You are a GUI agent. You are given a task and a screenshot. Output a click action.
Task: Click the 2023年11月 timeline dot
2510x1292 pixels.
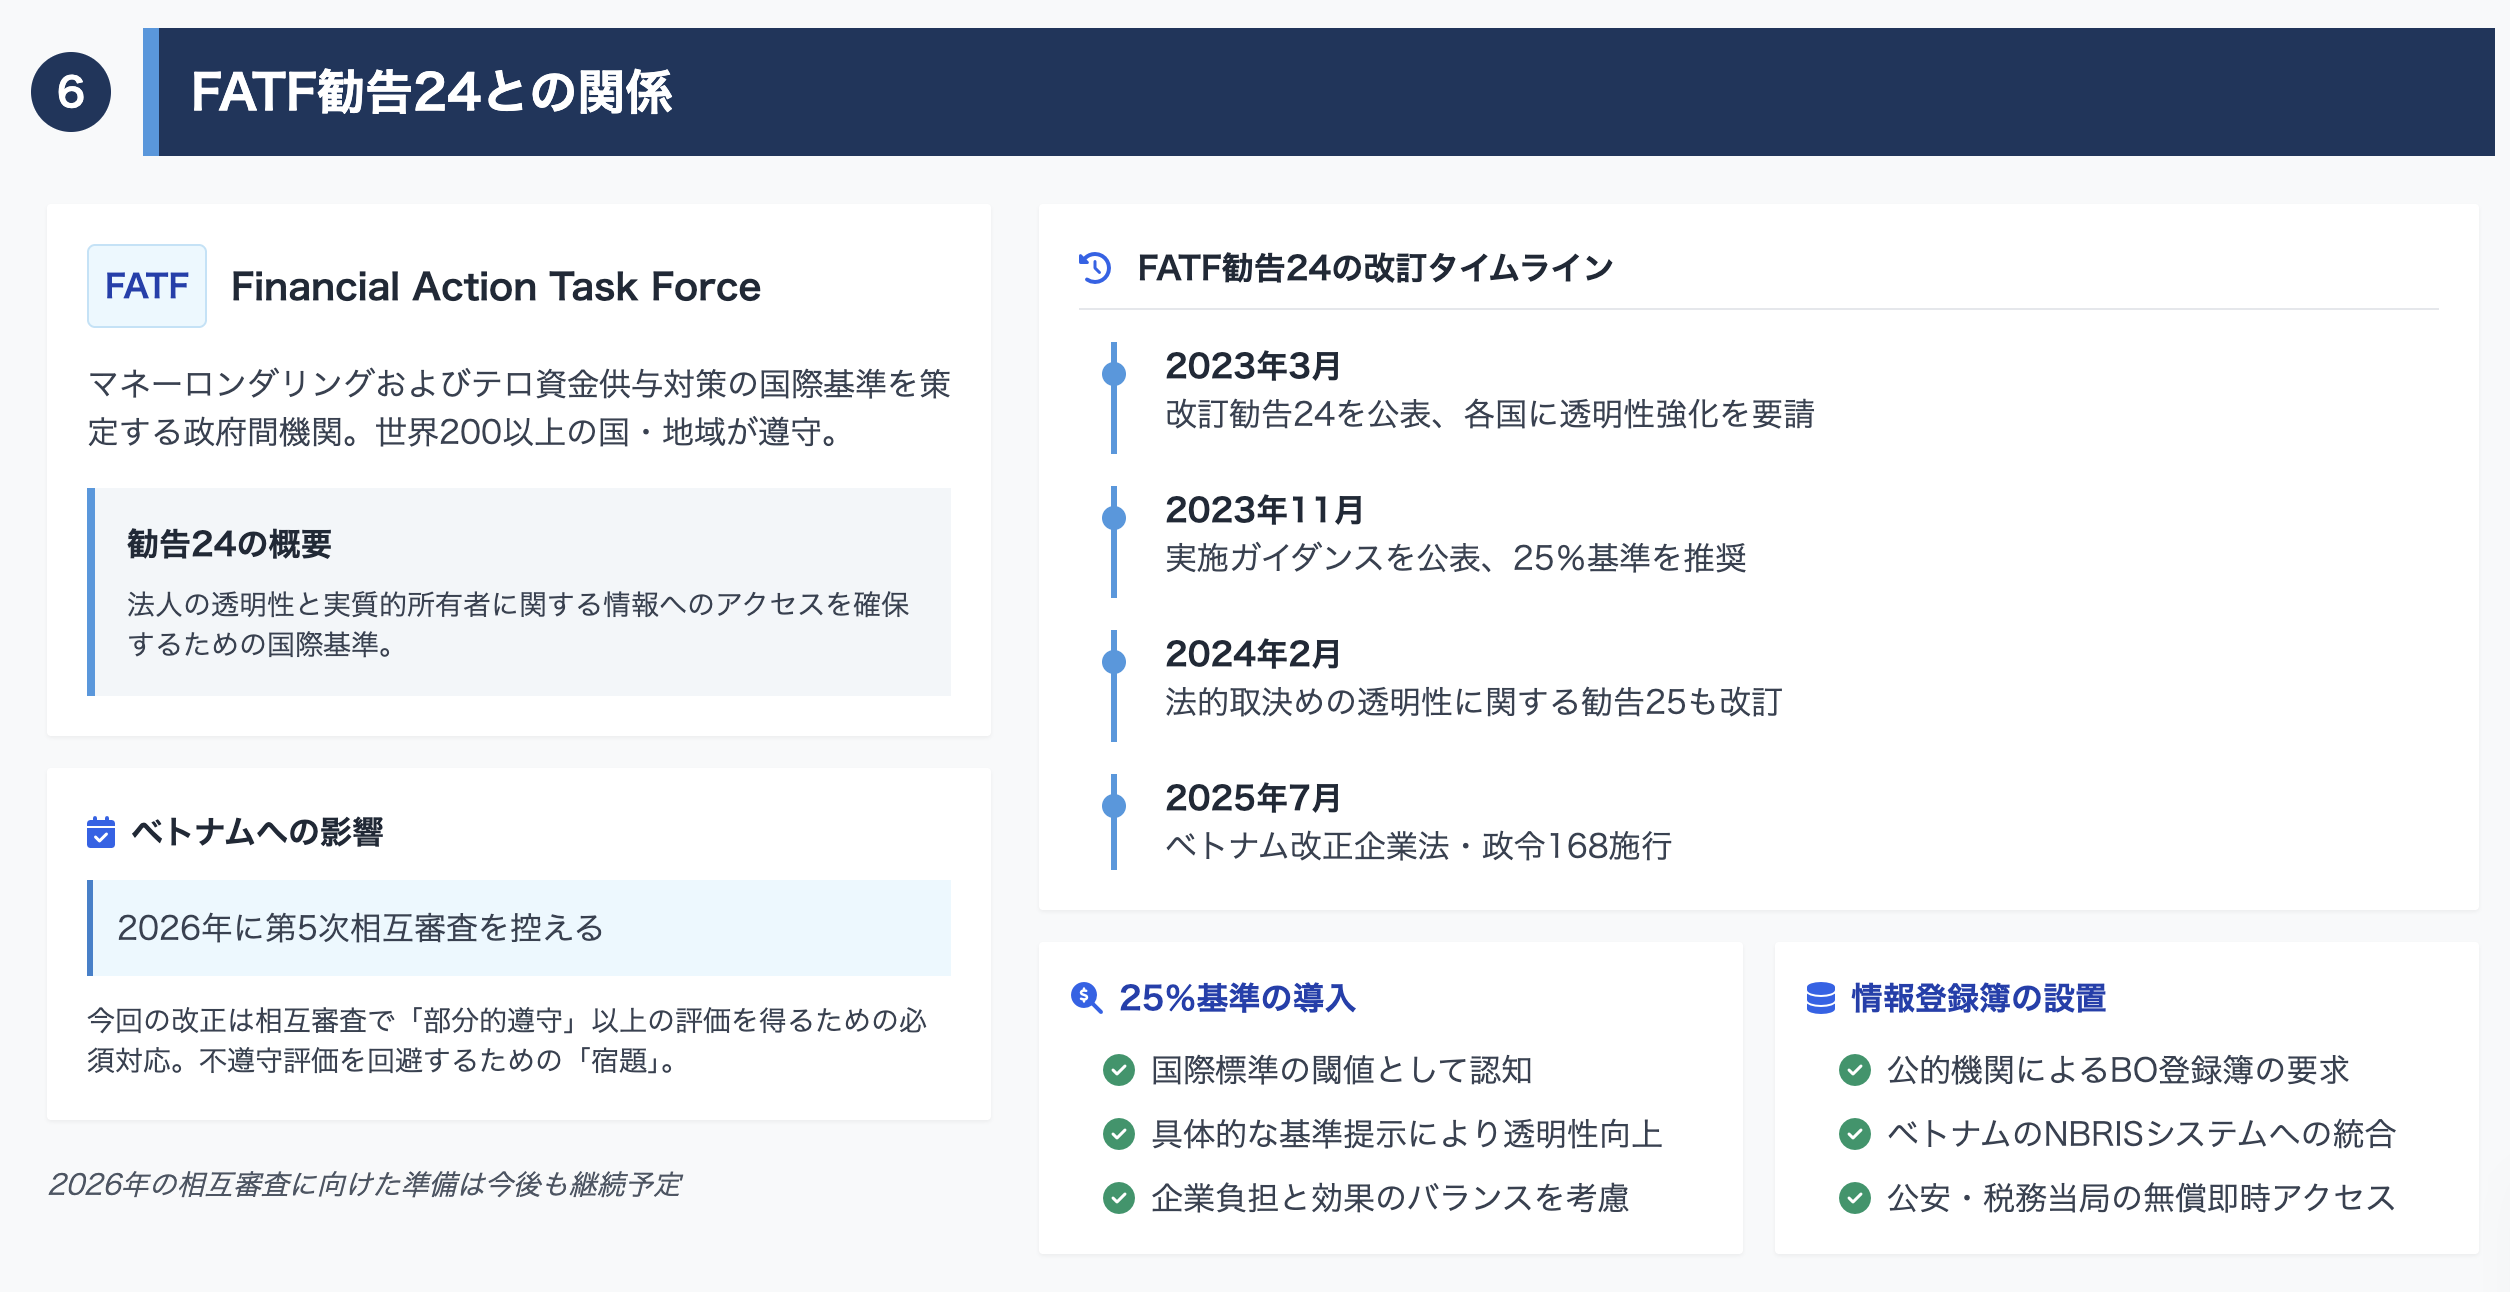point(1114,518)
